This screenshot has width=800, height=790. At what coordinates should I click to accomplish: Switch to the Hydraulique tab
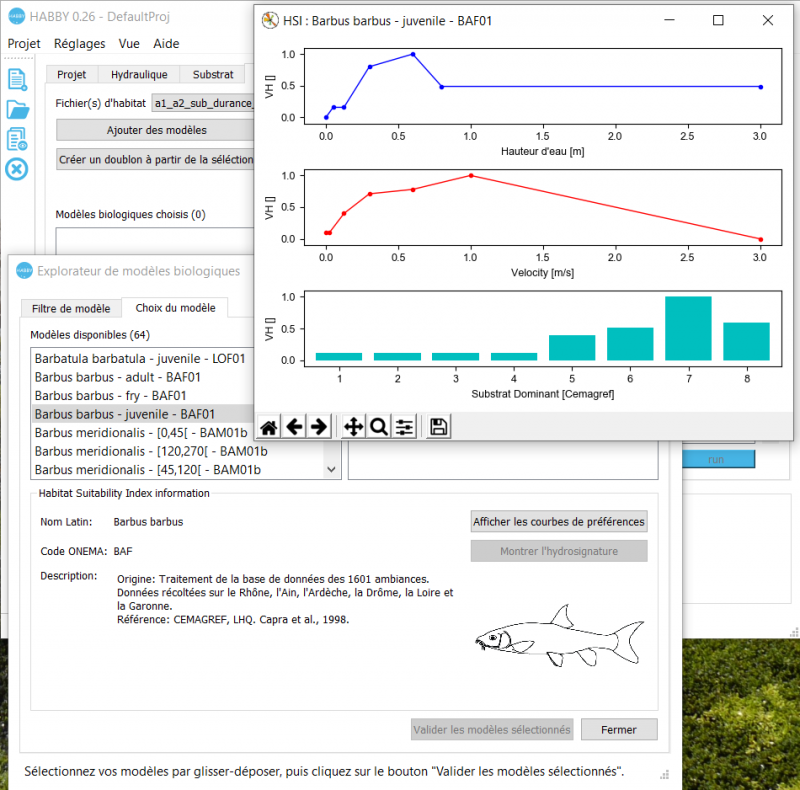[x=139, y=74]
